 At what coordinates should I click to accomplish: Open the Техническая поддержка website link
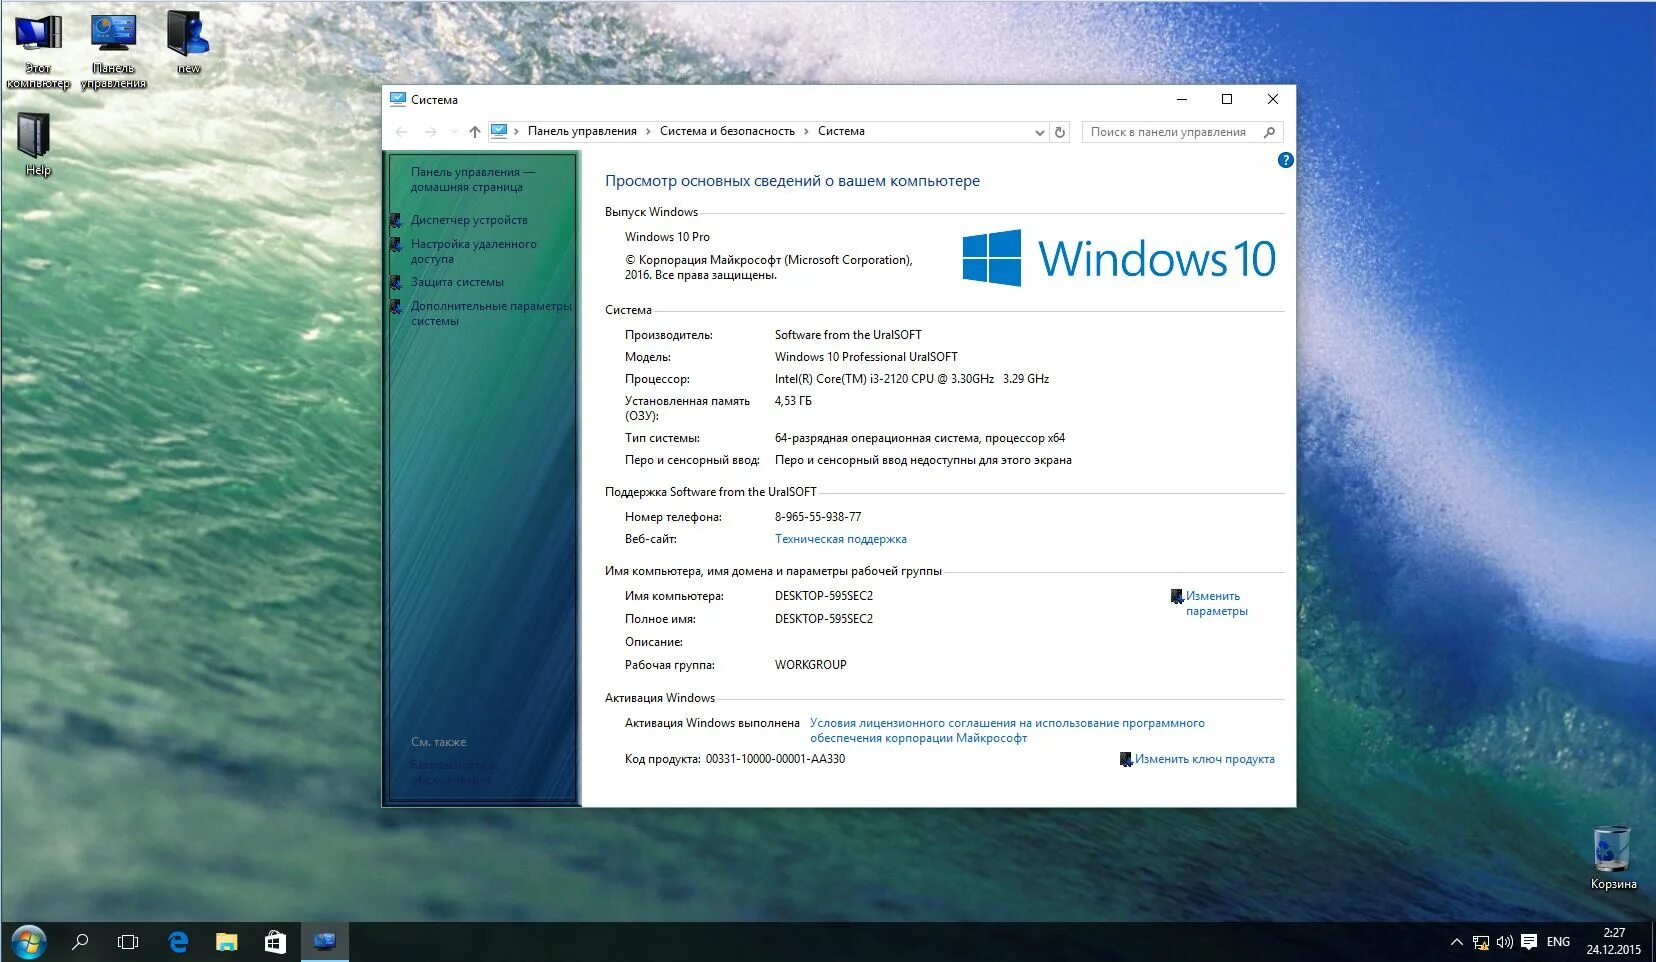(841, 539)
